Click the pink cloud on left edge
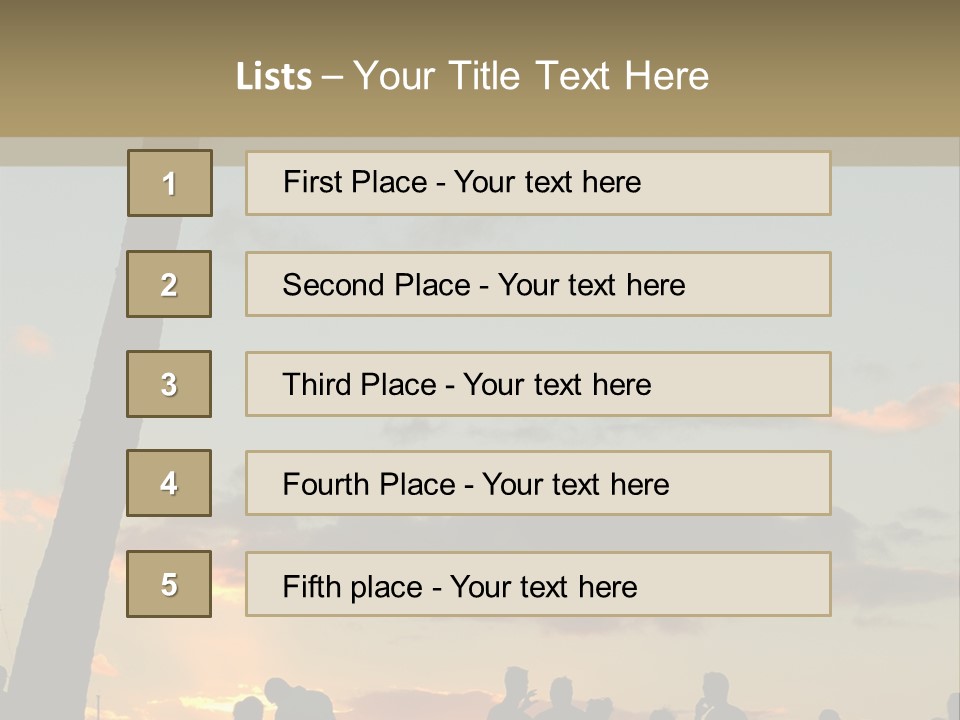 coord(32,342)
